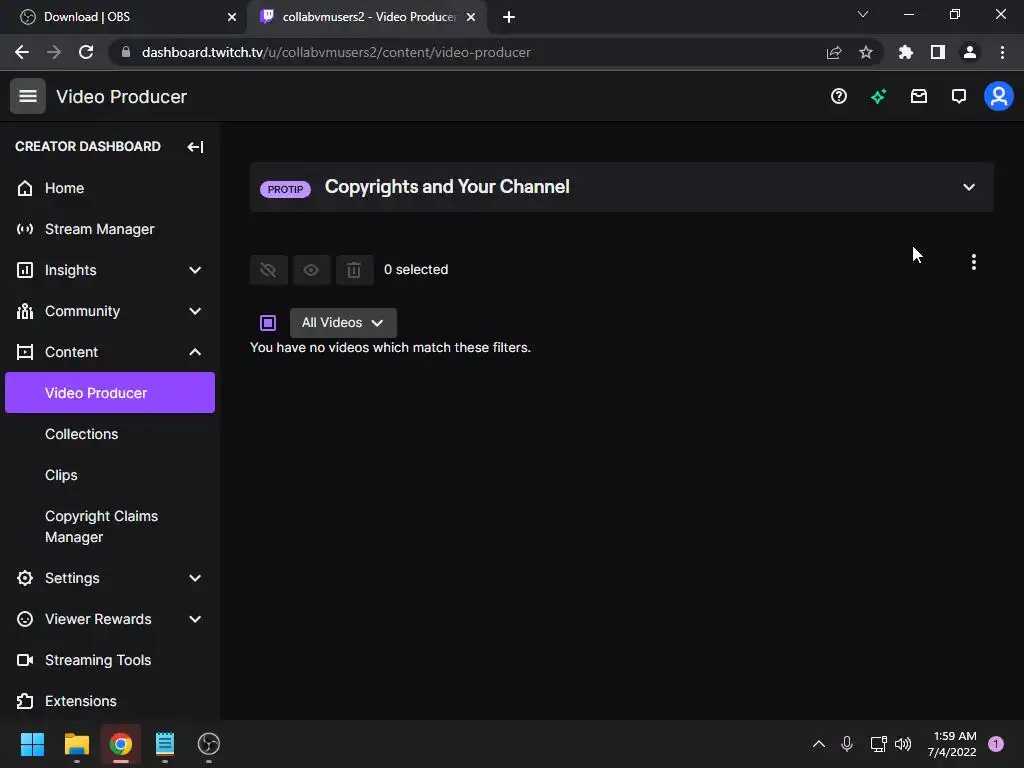Open Notepad from the taskbar
Viewport: 1024px width, 768px height.
(x=165, y=744)
